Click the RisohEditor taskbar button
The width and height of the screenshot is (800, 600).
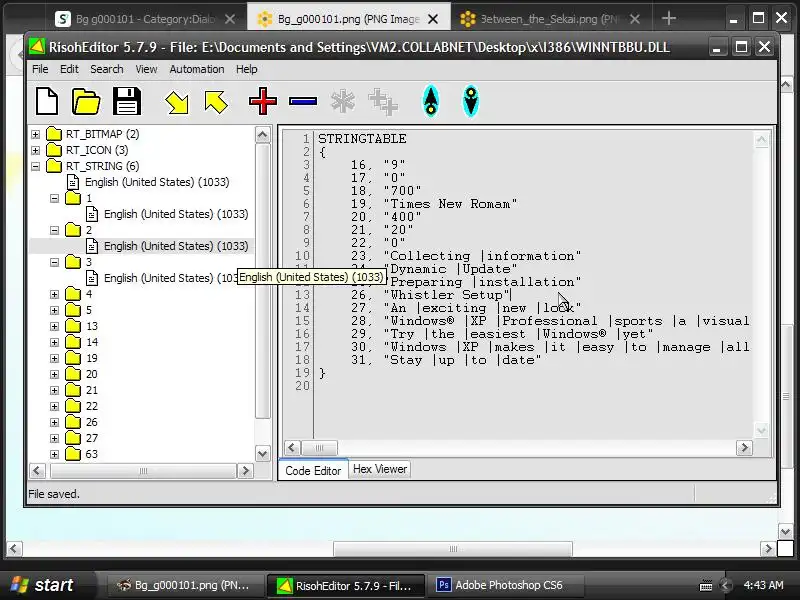[346, 585]
